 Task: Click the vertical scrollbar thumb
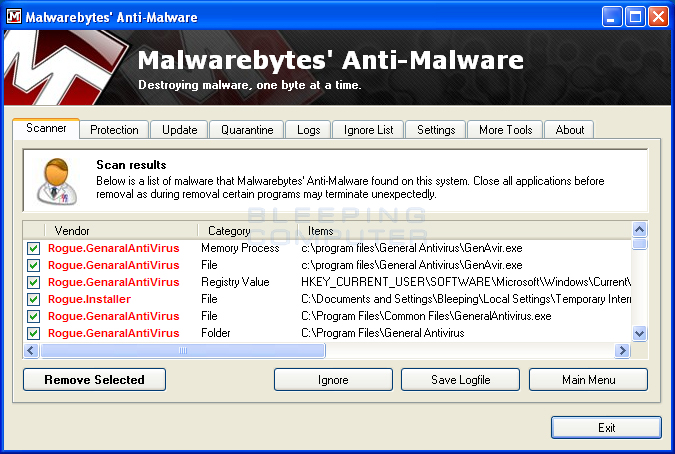[x=640, y=244]
